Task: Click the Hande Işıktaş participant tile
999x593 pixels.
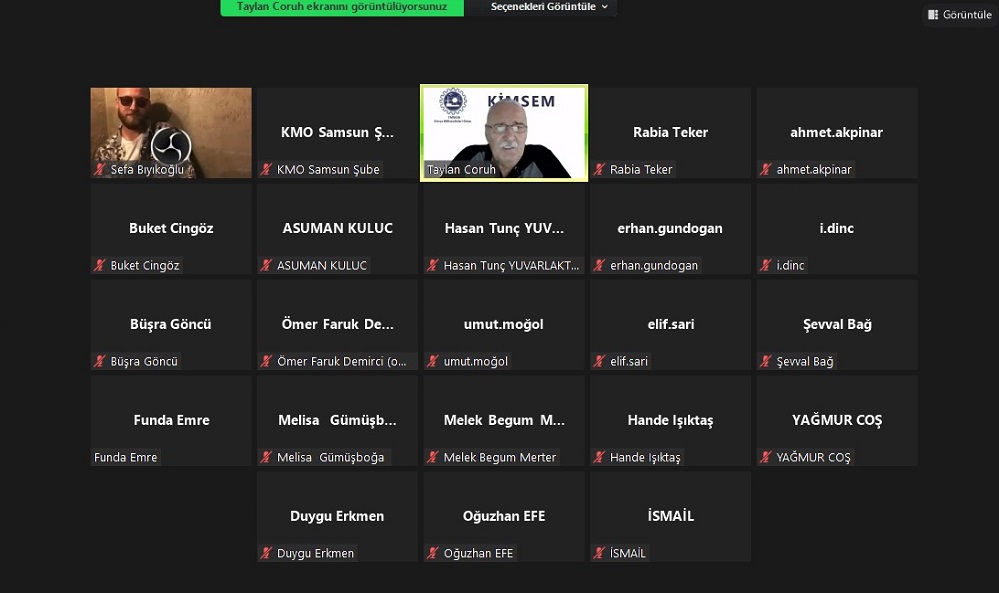Action: (x=670, y=420)
